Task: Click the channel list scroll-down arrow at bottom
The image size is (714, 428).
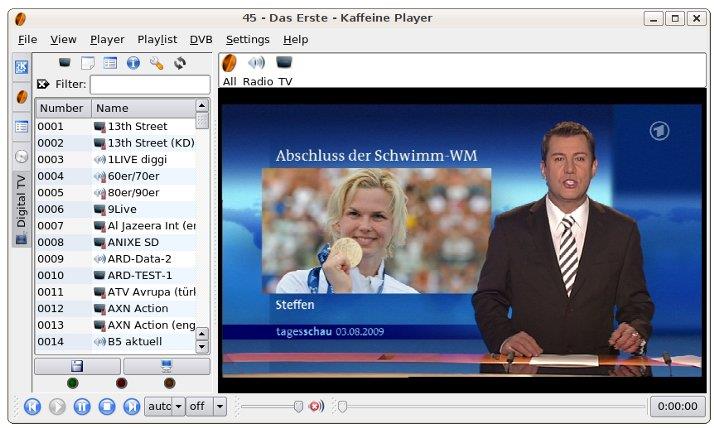Action: tap(202, 347)
